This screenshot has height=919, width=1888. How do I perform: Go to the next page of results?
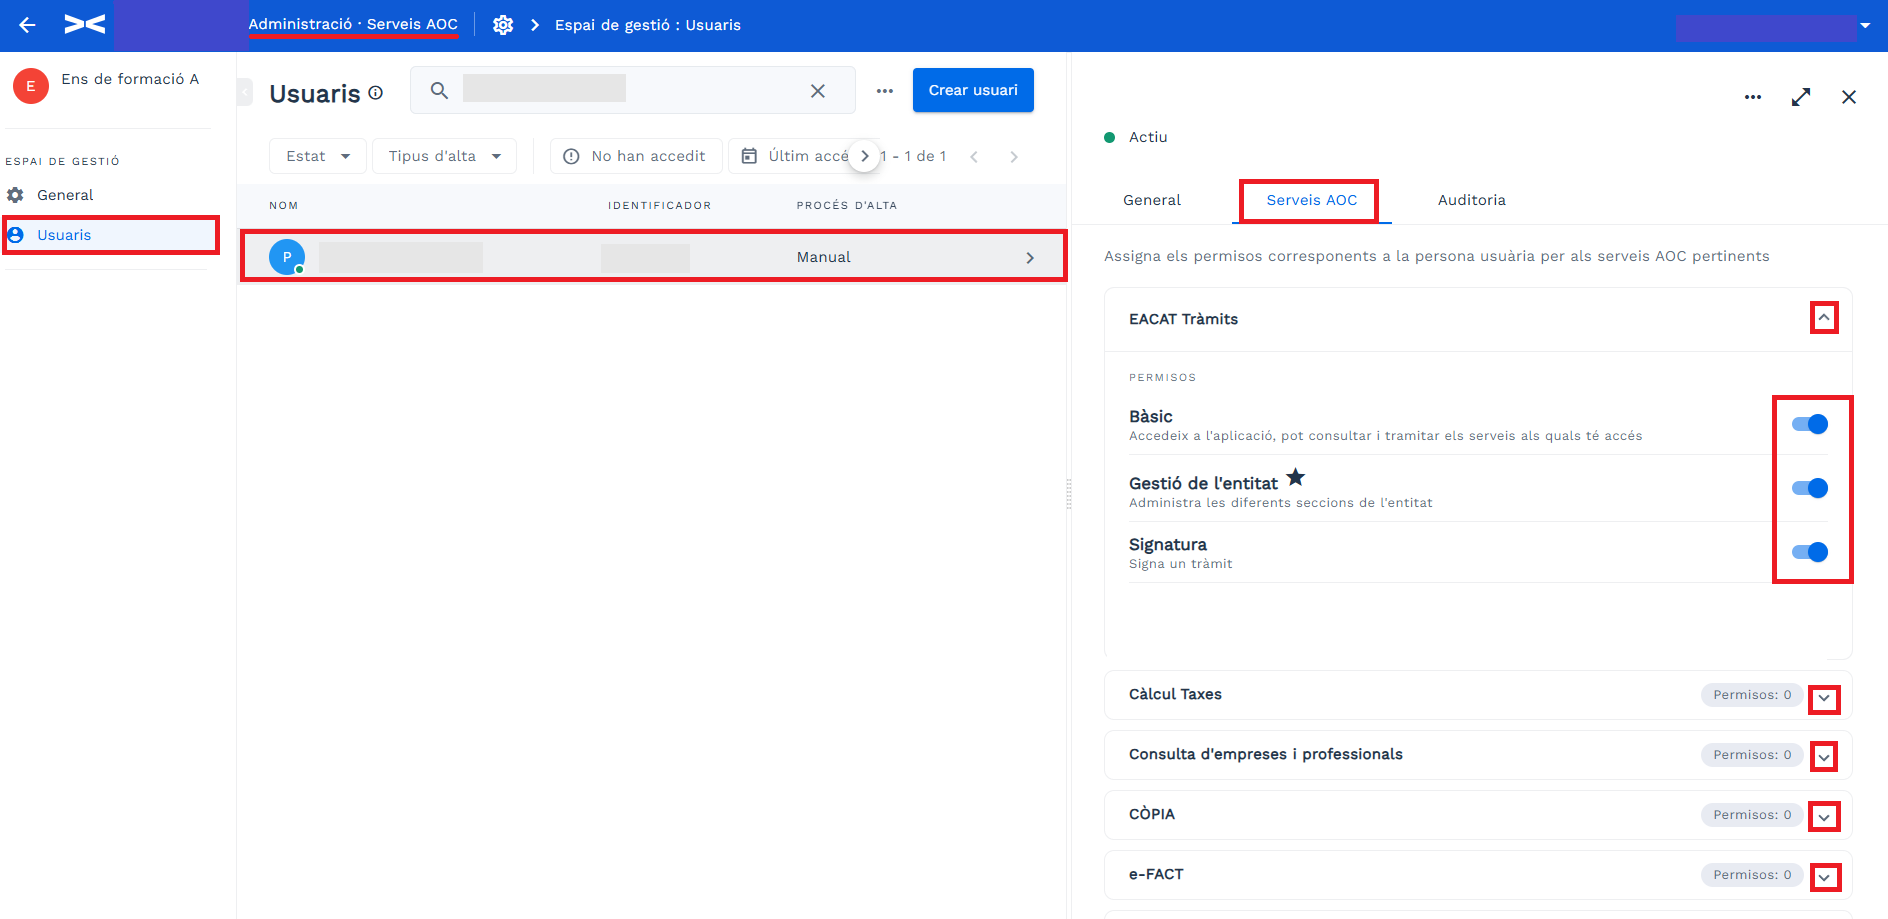(x=1014, y=157)
